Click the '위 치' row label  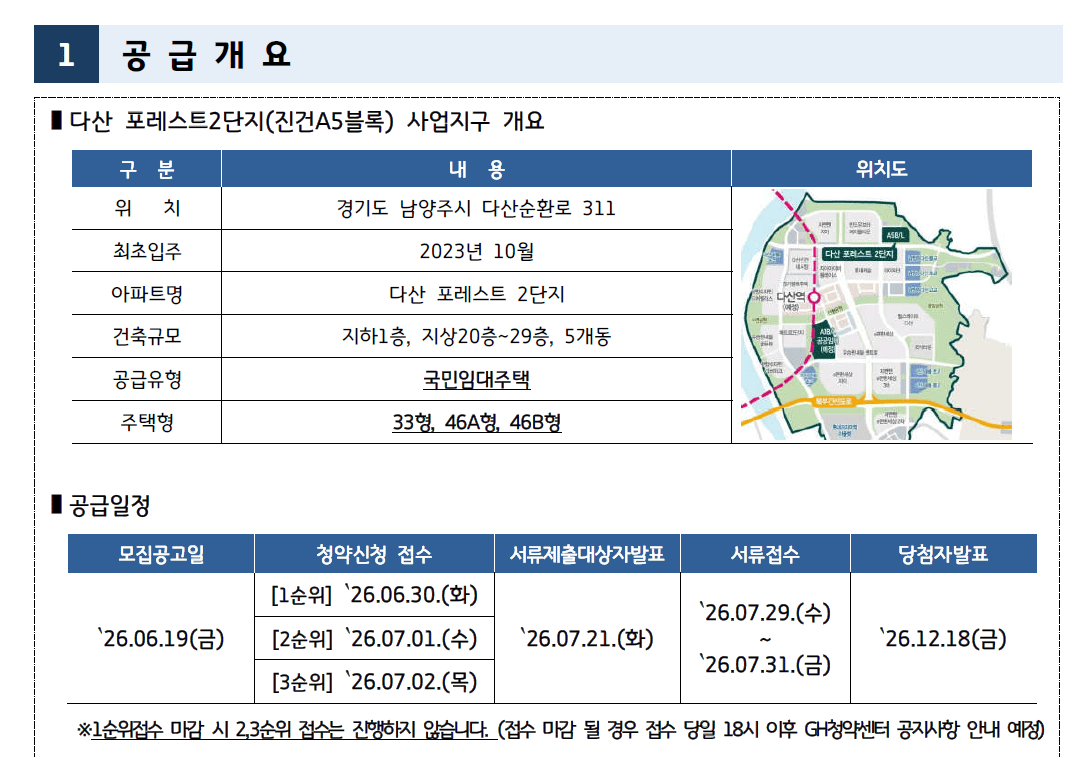[x=147, y=208]
